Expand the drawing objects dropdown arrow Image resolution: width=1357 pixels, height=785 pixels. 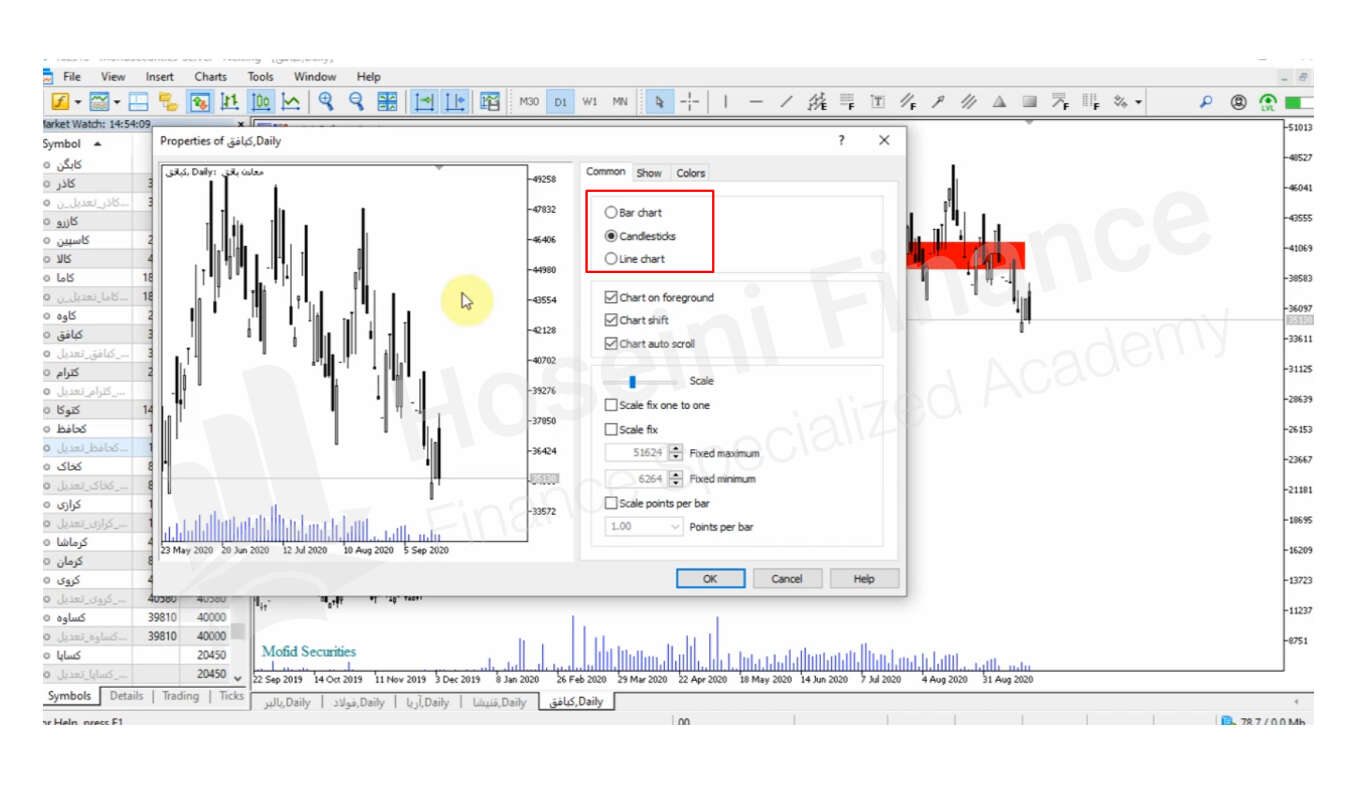point(1138,102)
